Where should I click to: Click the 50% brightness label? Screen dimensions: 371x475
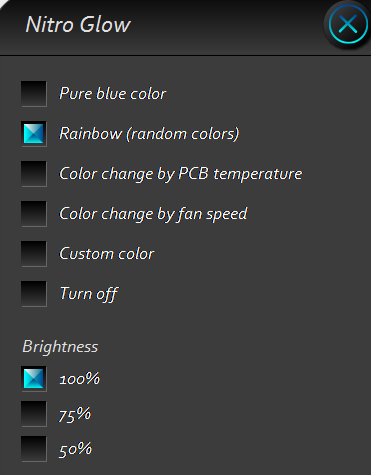coord(75,449)
